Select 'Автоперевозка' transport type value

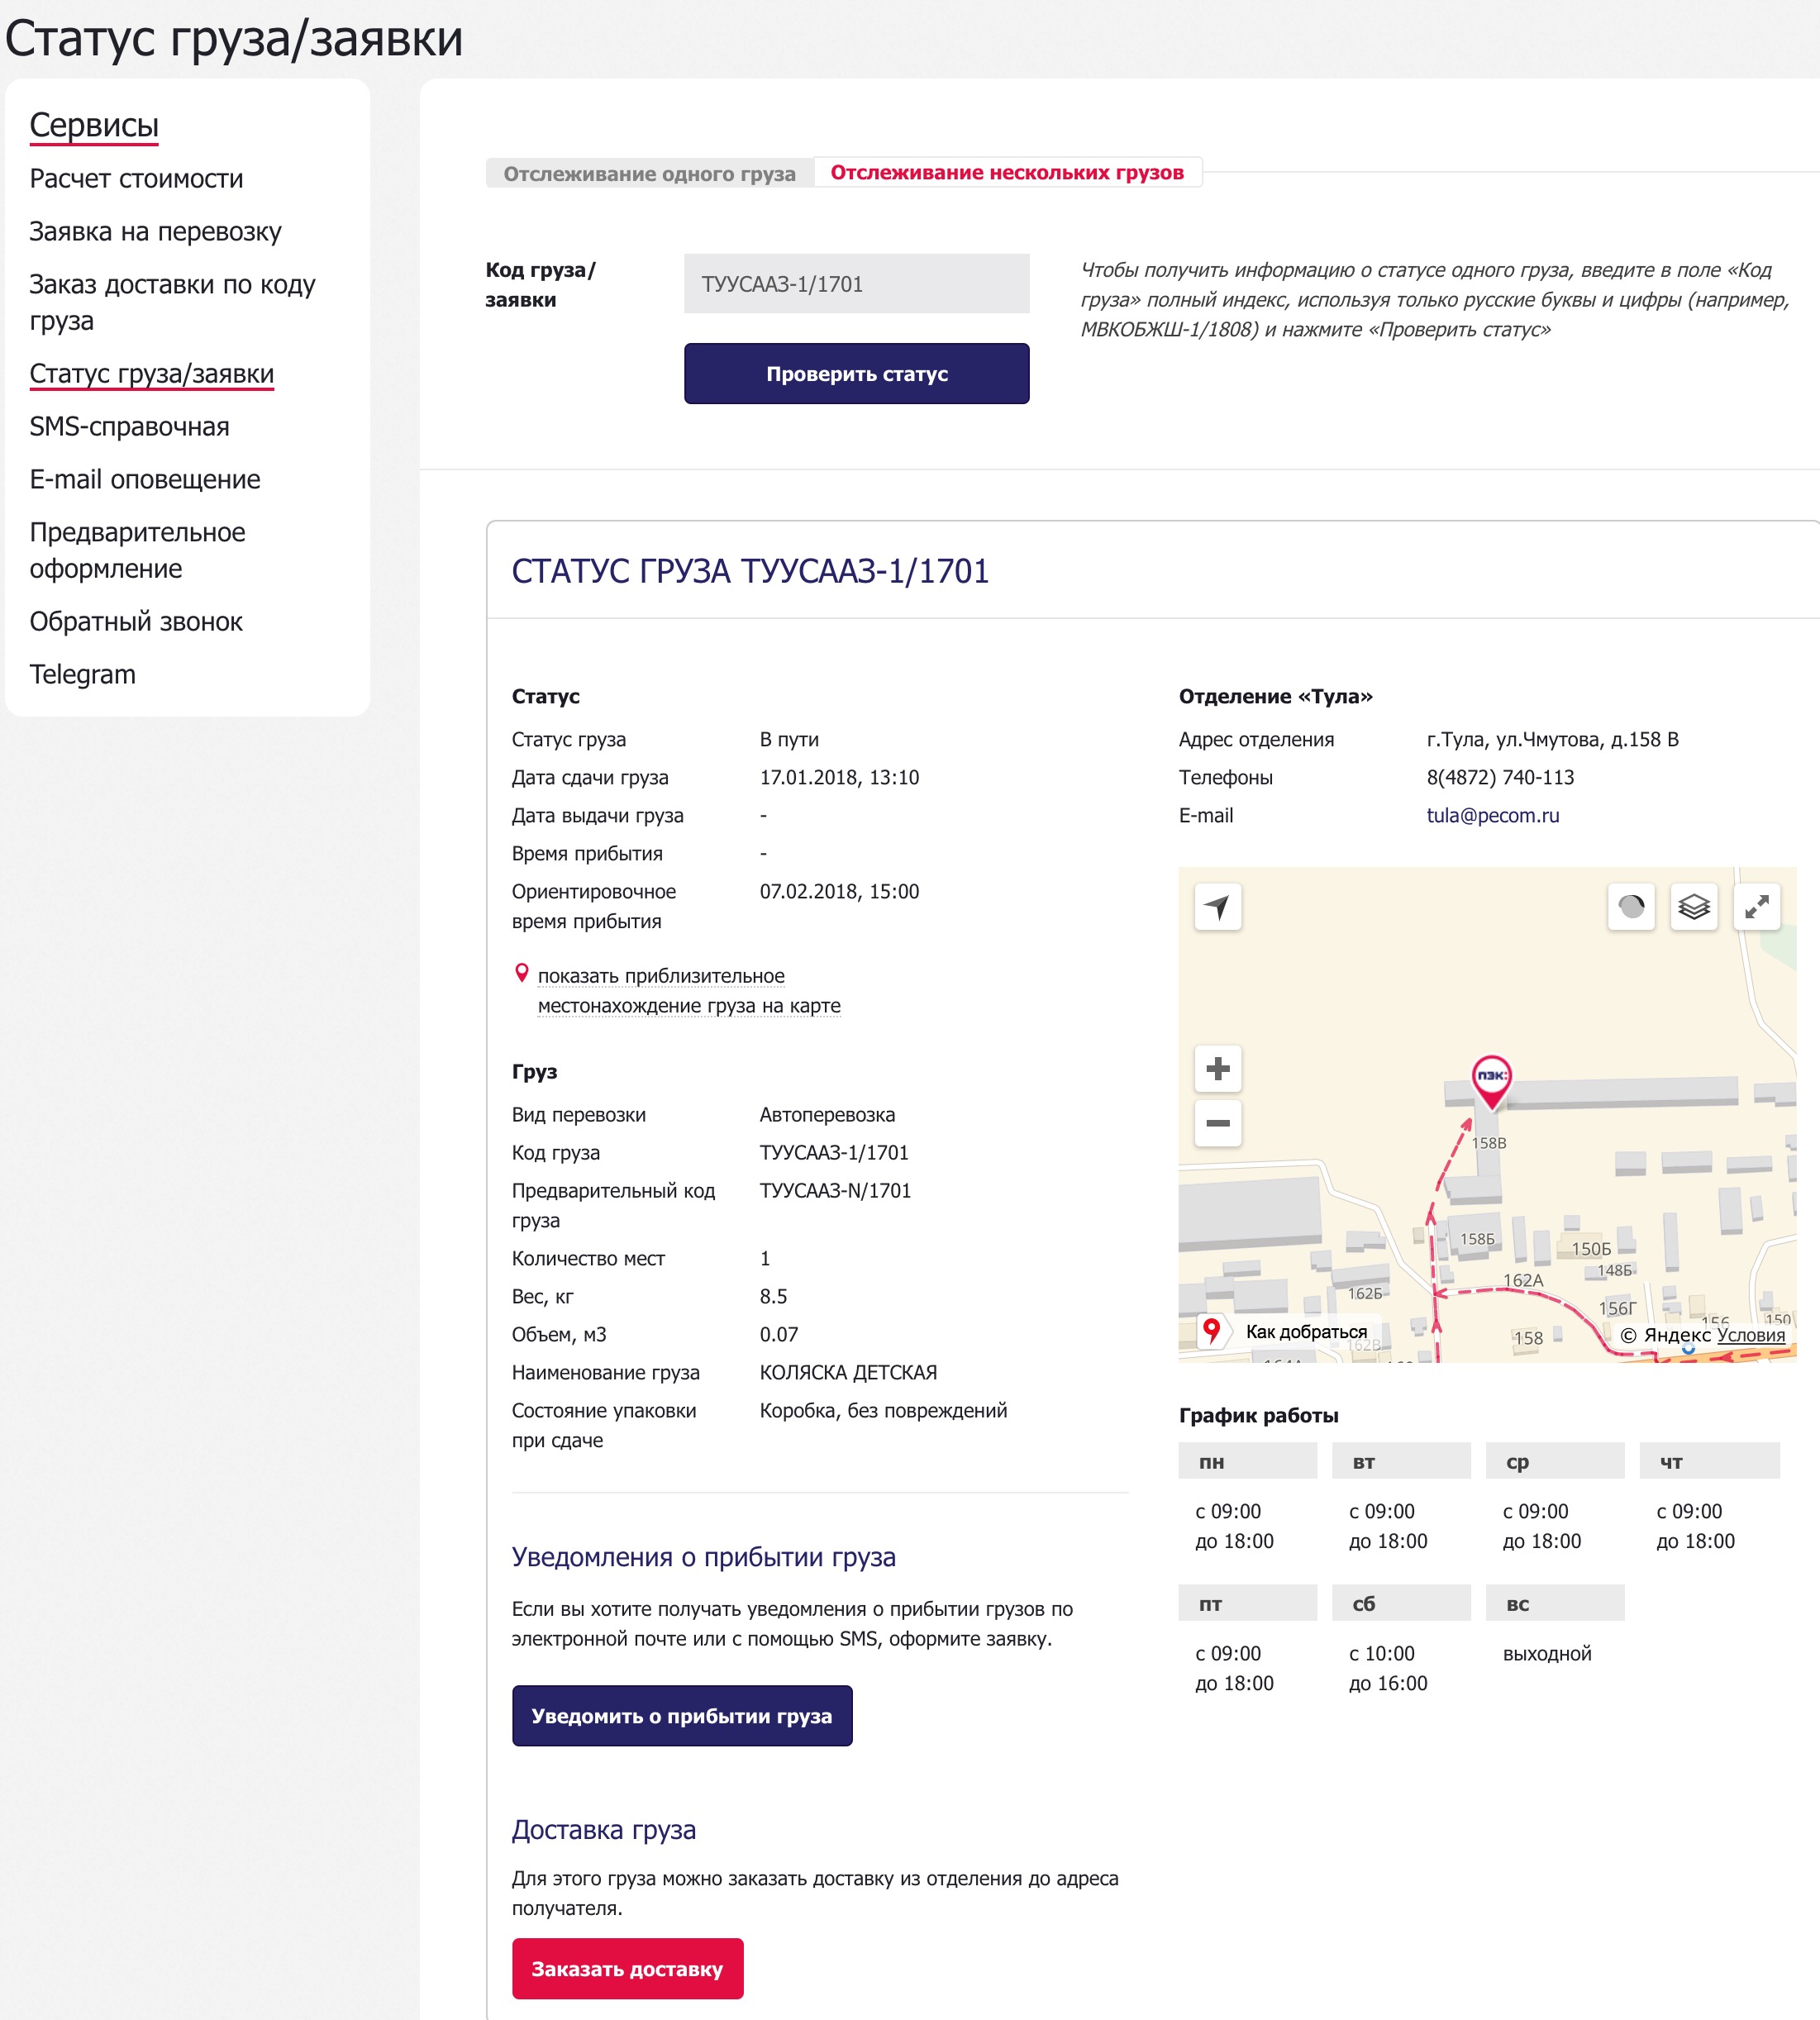pyautogui.click(x=827, y=1115)
